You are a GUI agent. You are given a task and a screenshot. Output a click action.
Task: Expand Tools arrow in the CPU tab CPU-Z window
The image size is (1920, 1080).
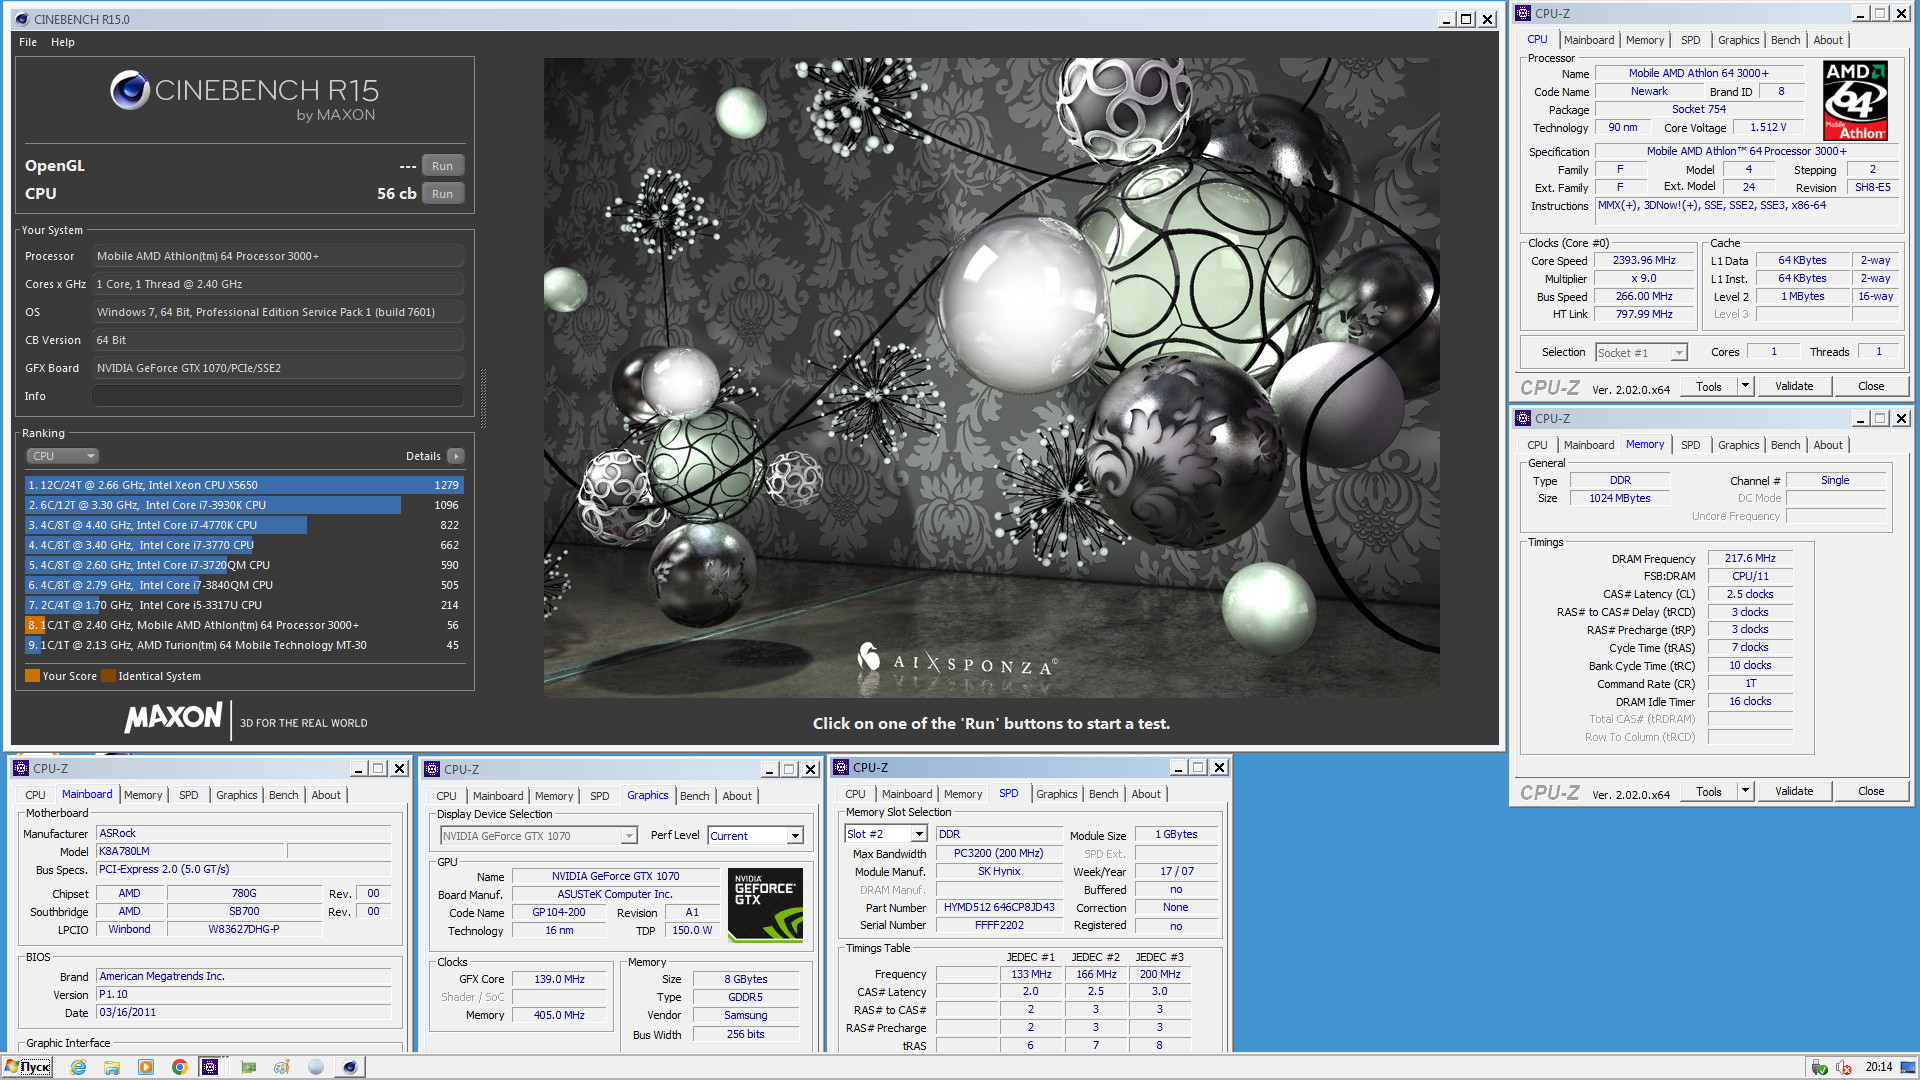(1745, 386)
